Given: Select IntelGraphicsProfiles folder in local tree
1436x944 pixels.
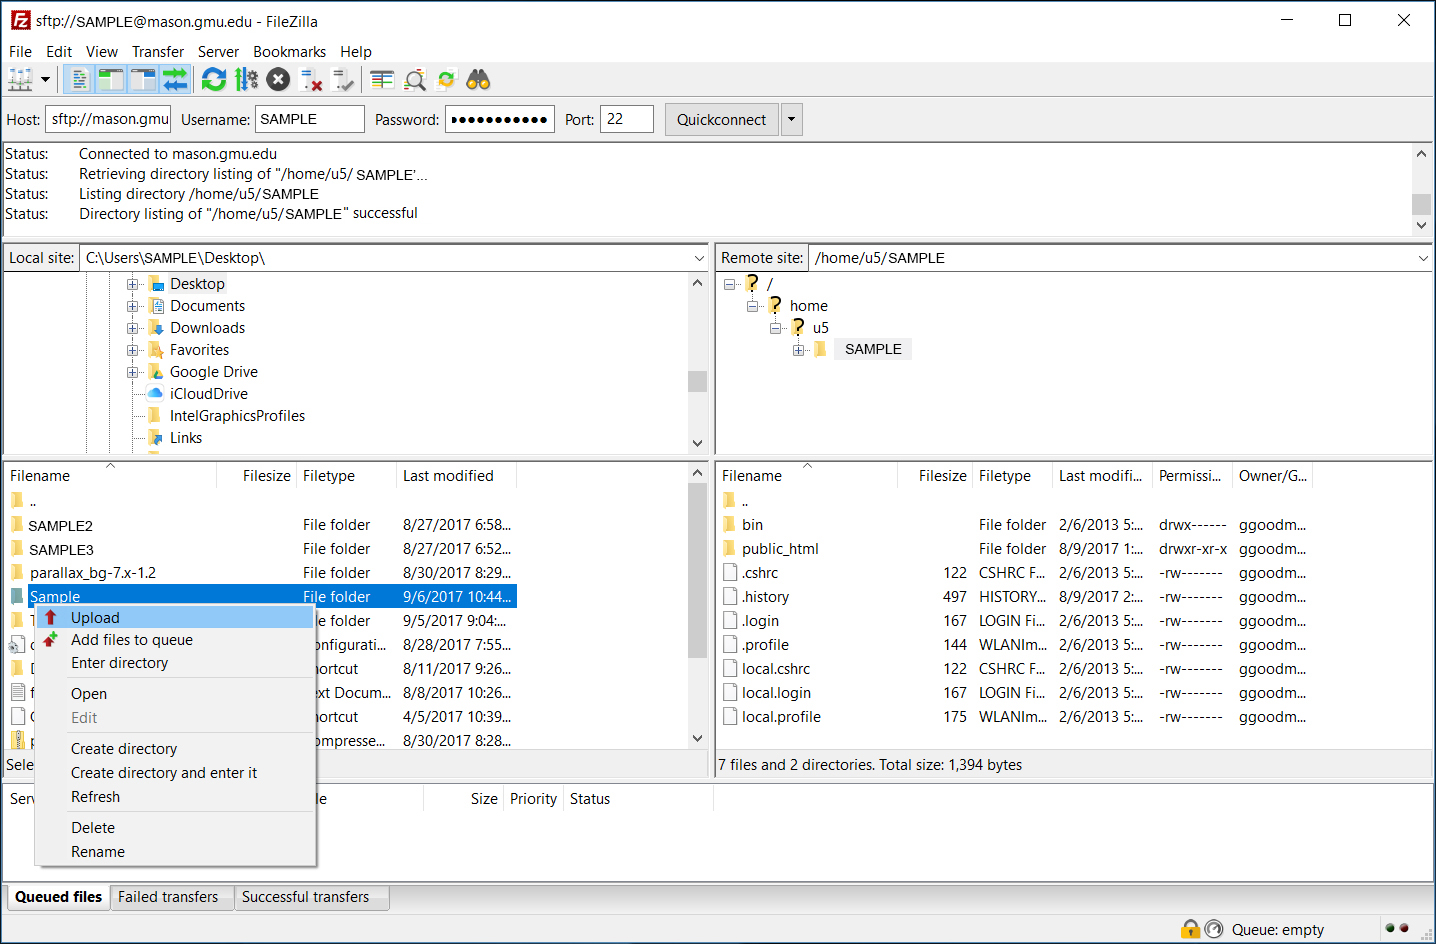Looking at the screenshot, I should 237,416.
